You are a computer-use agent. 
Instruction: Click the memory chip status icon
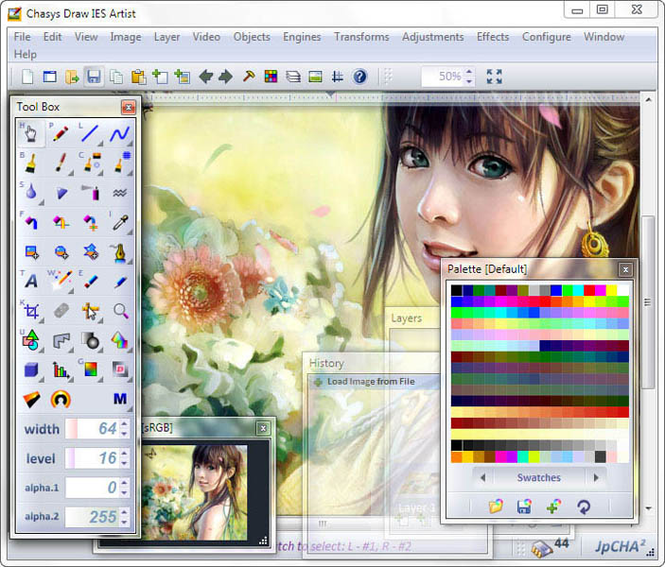point(542,547)
